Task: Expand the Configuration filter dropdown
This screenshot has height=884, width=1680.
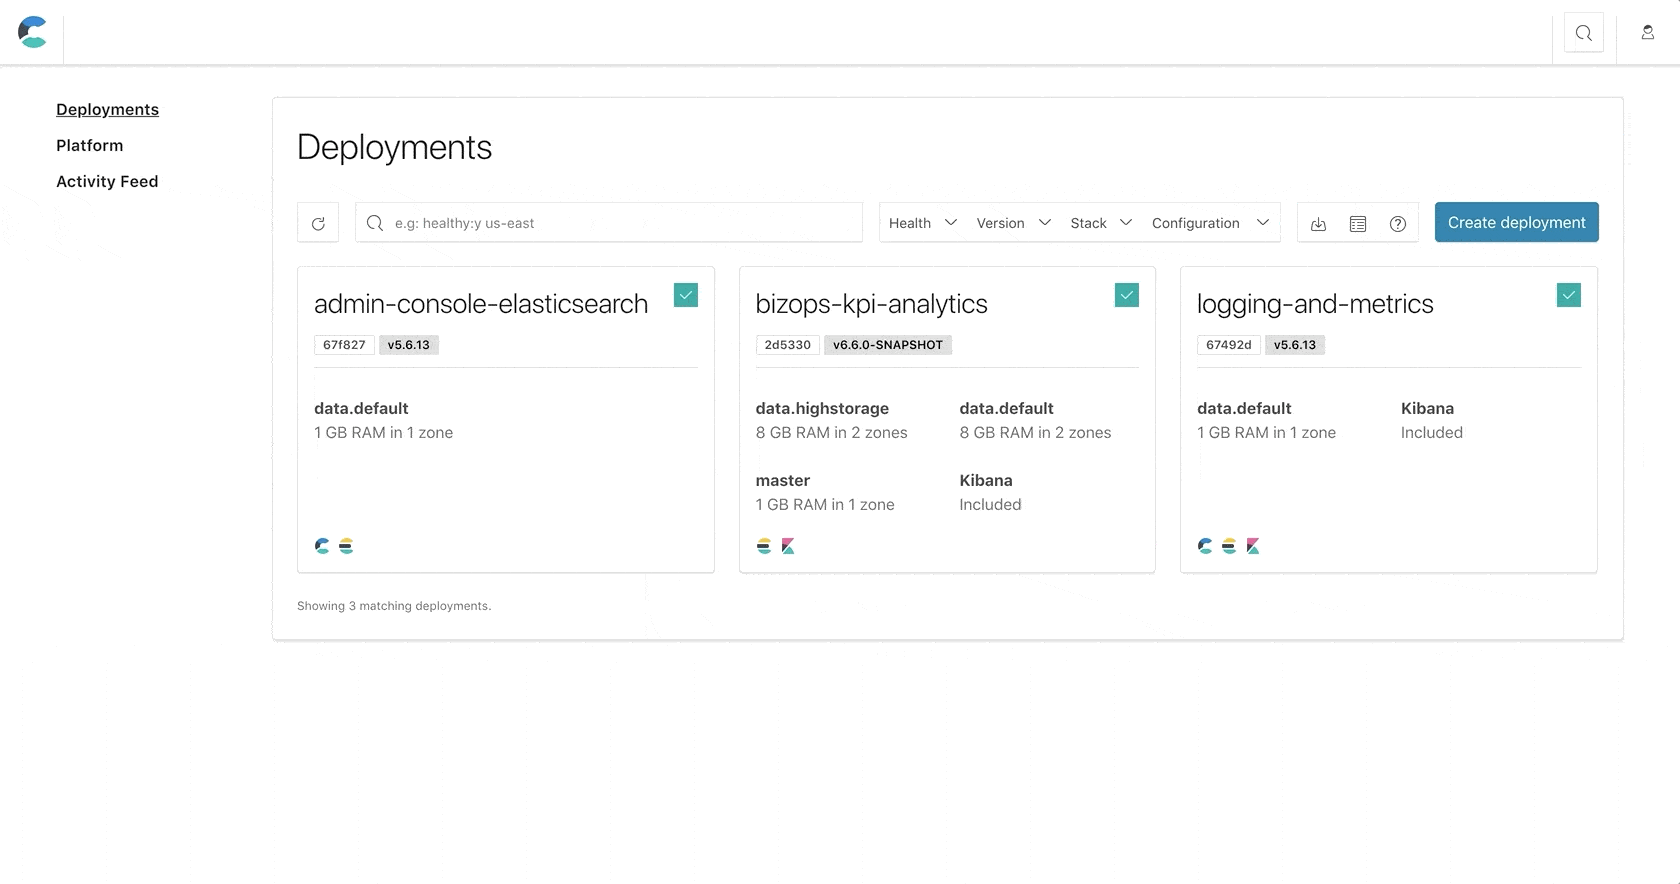Action: tap(1211, 223)
